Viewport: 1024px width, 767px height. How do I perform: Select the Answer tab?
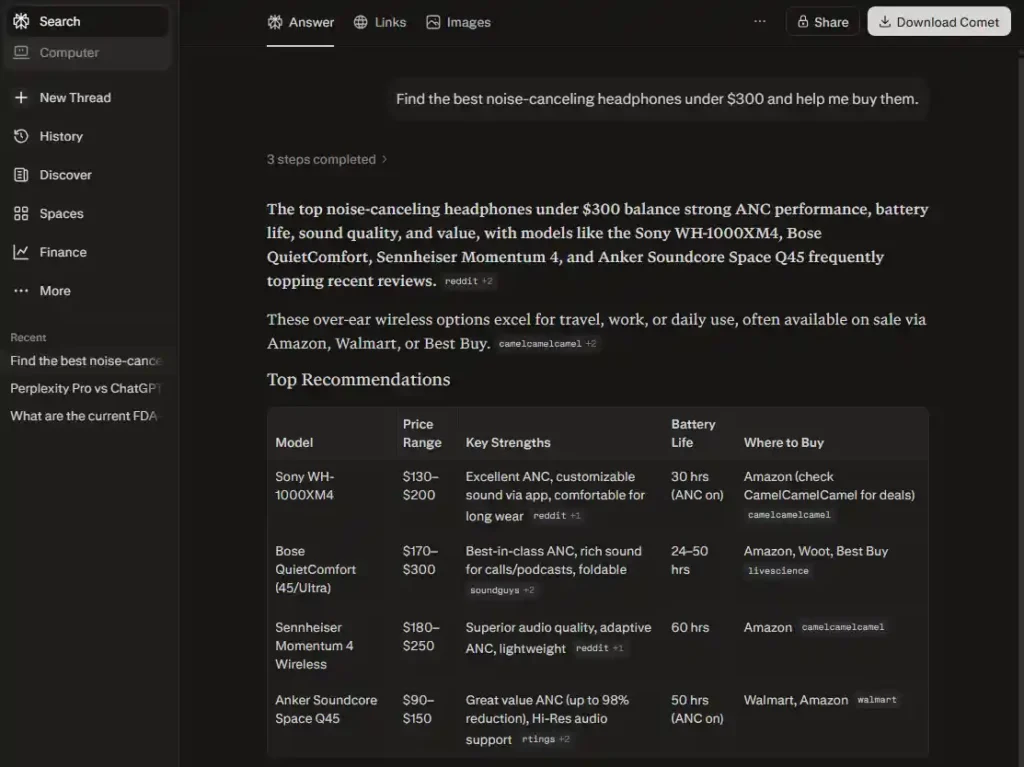pos(301,22)
